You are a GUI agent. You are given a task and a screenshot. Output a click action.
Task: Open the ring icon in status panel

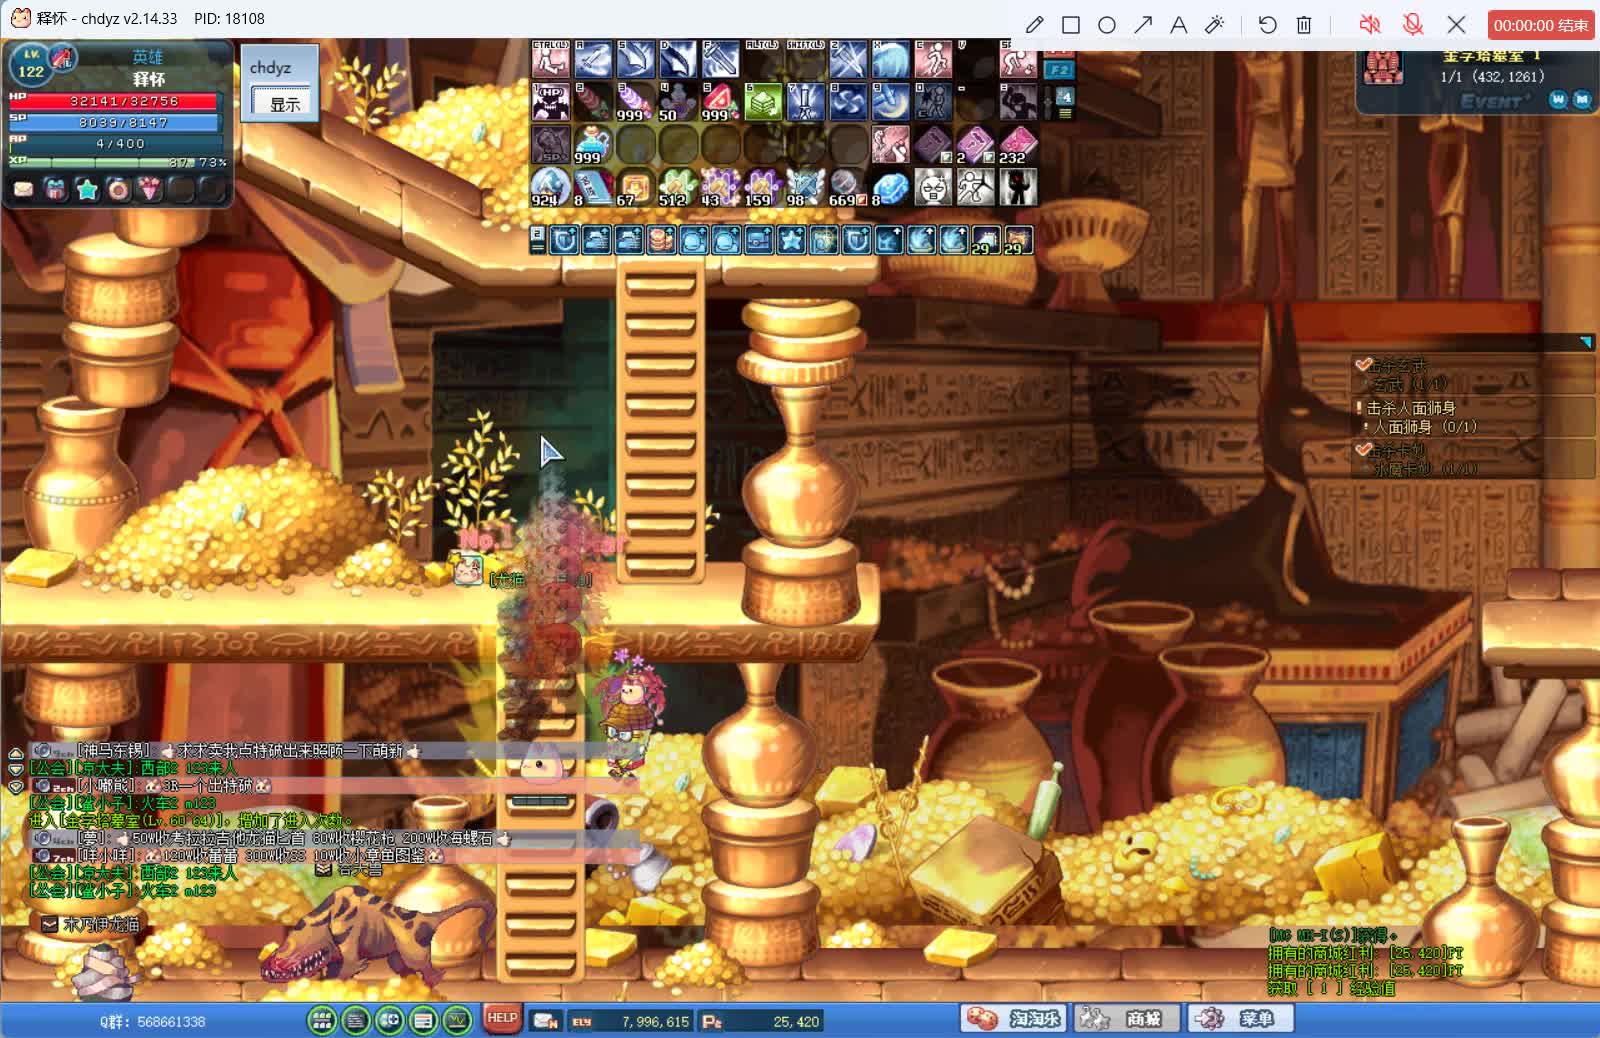coord(119,189)
